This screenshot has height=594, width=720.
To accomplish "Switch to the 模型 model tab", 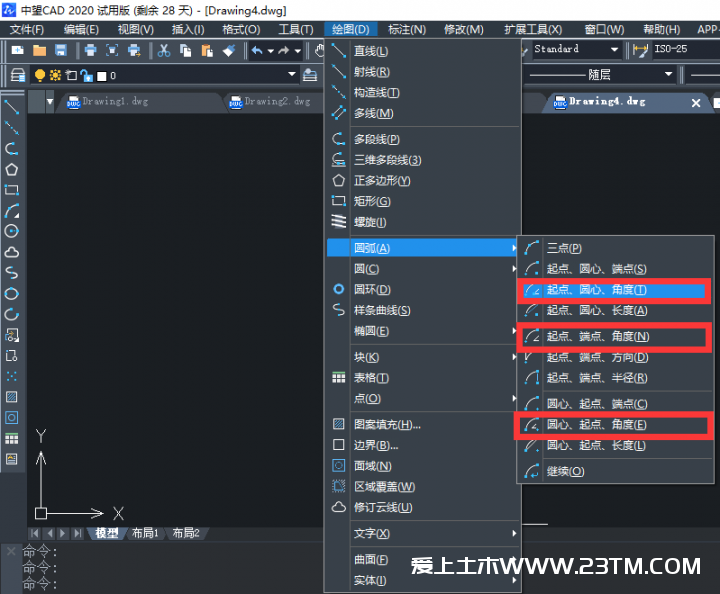I will (x=107, y=533).
